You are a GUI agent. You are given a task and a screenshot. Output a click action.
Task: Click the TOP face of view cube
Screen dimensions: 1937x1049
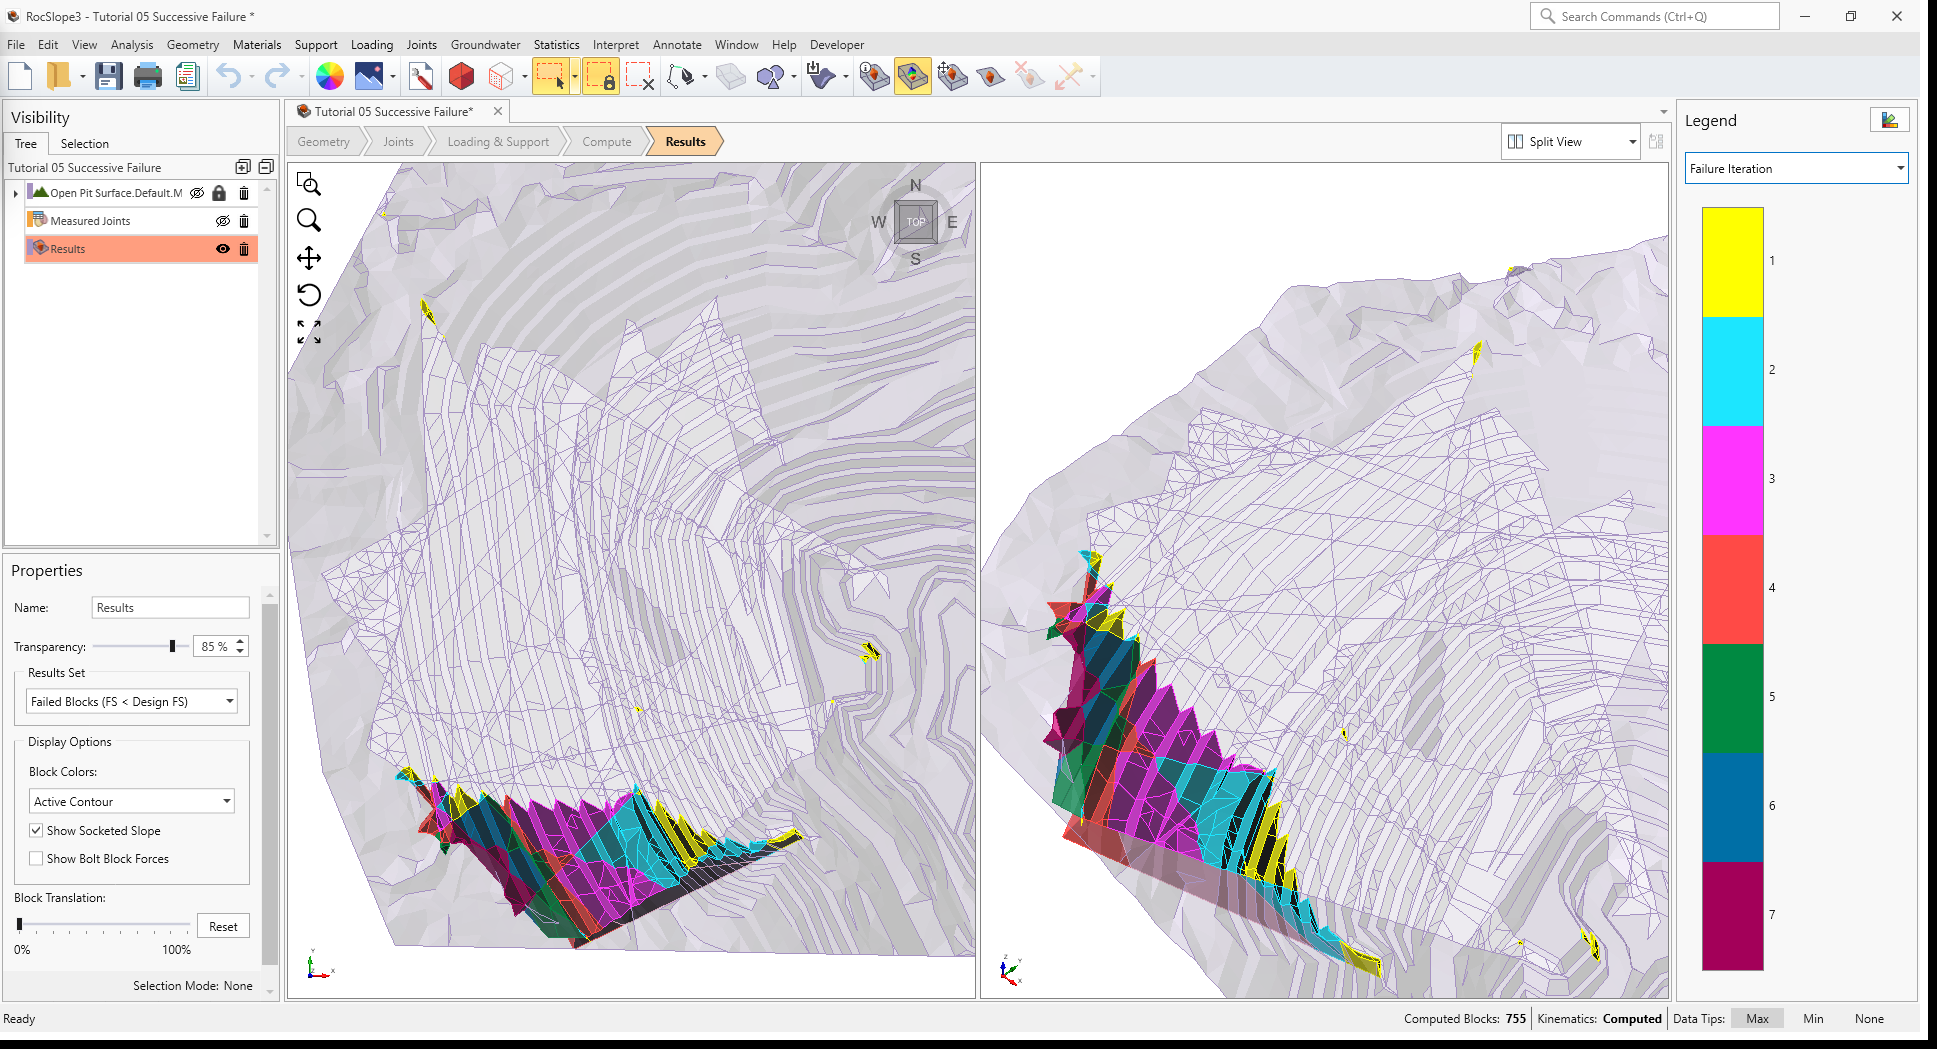click(916, 222)
